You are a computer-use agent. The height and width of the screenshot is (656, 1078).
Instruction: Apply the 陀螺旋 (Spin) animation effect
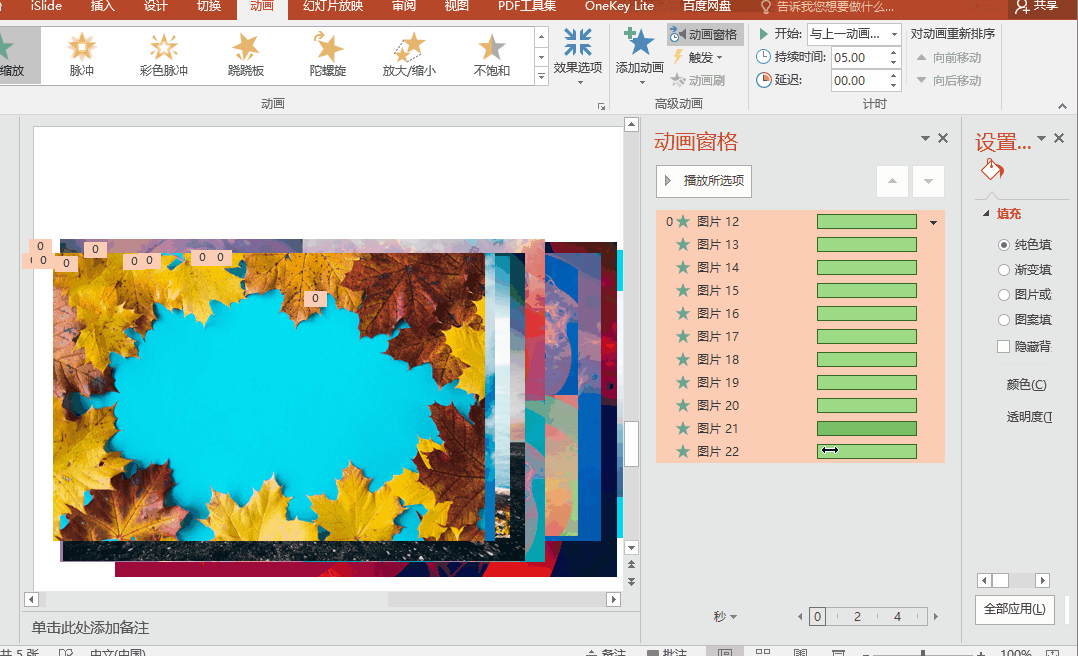pos(327,55)
